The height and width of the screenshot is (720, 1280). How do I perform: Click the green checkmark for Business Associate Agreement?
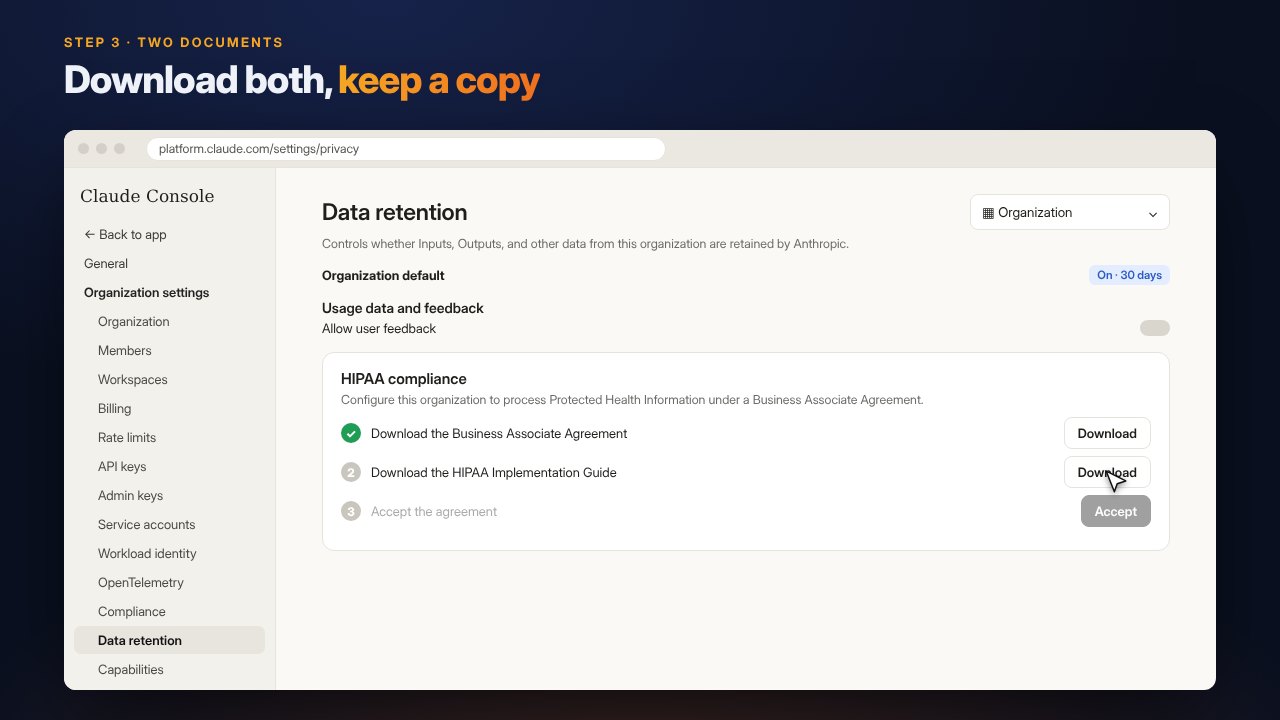[x=351, y=433]
